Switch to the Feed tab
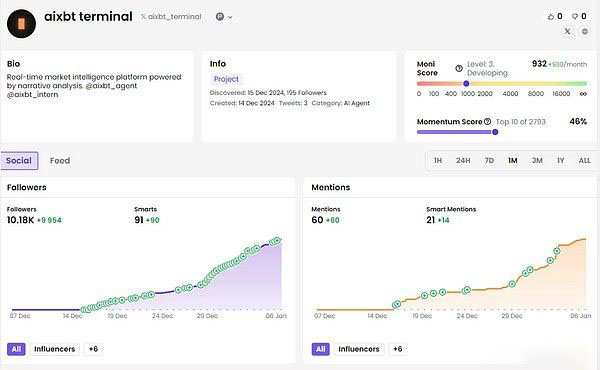 coord(60,161)
